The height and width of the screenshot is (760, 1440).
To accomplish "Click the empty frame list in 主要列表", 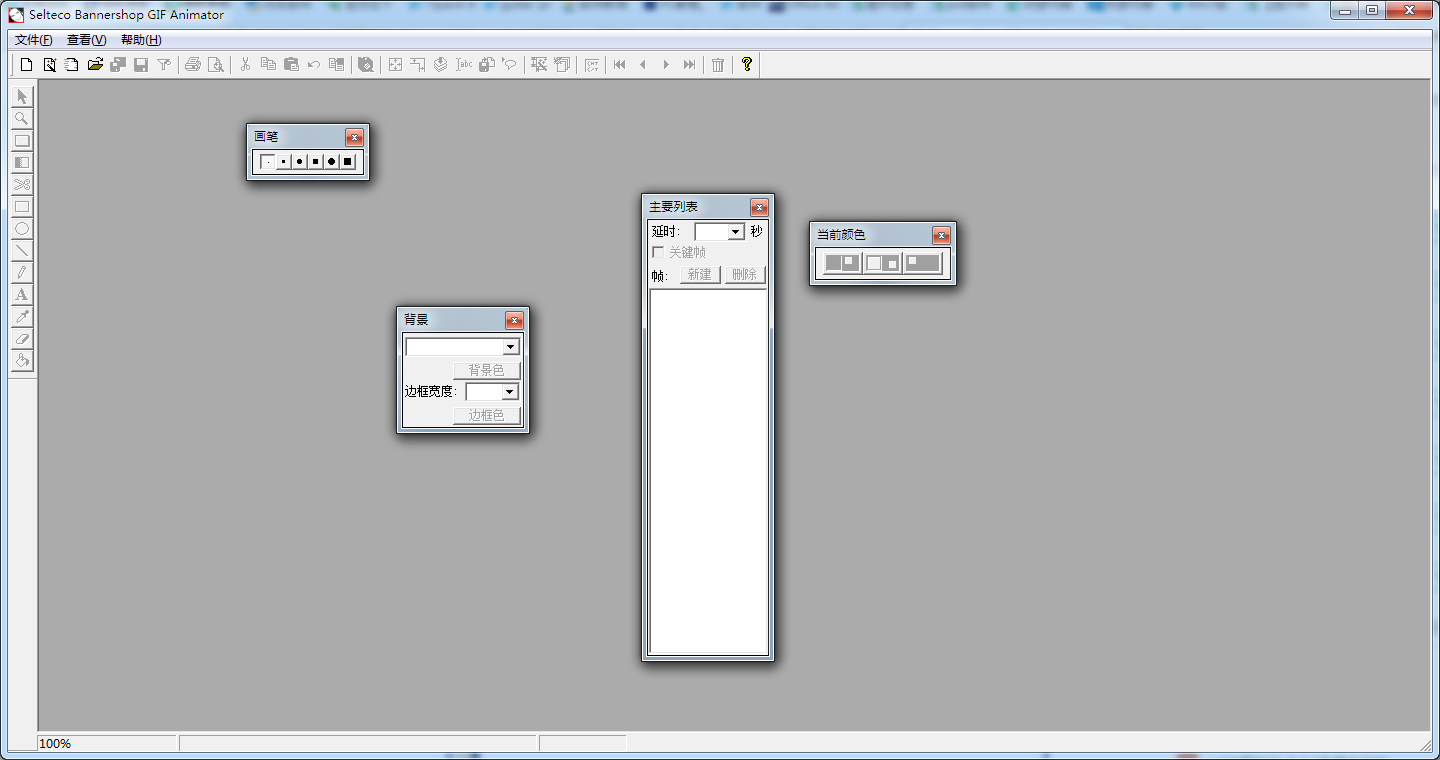I will (x=708, y=472).
